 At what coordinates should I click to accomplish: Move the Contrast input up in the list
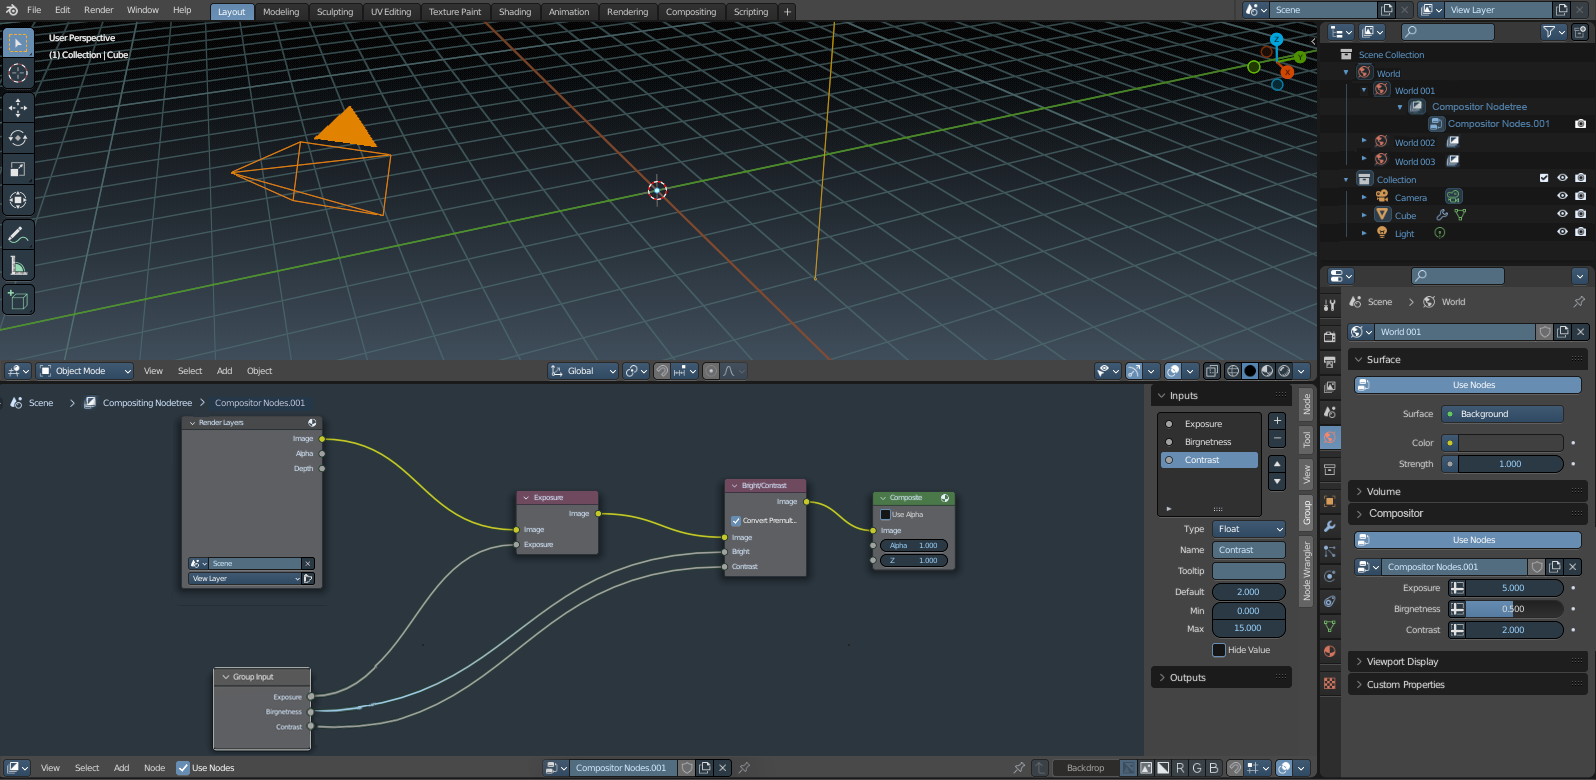tap(1277, 464)
